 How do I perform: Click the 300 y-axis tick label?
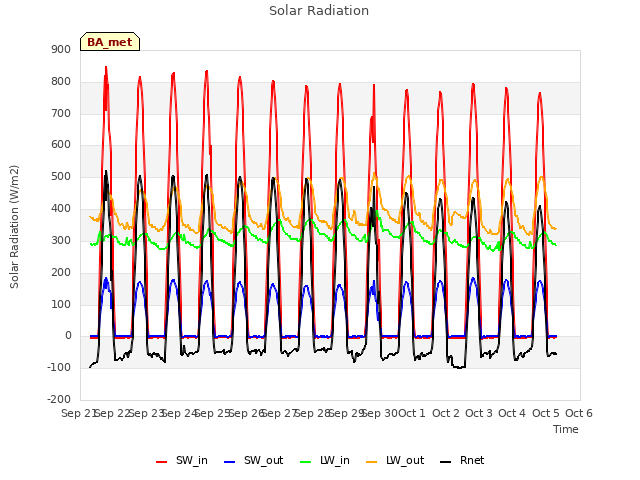pyautogui.click(x=61, y=240)
